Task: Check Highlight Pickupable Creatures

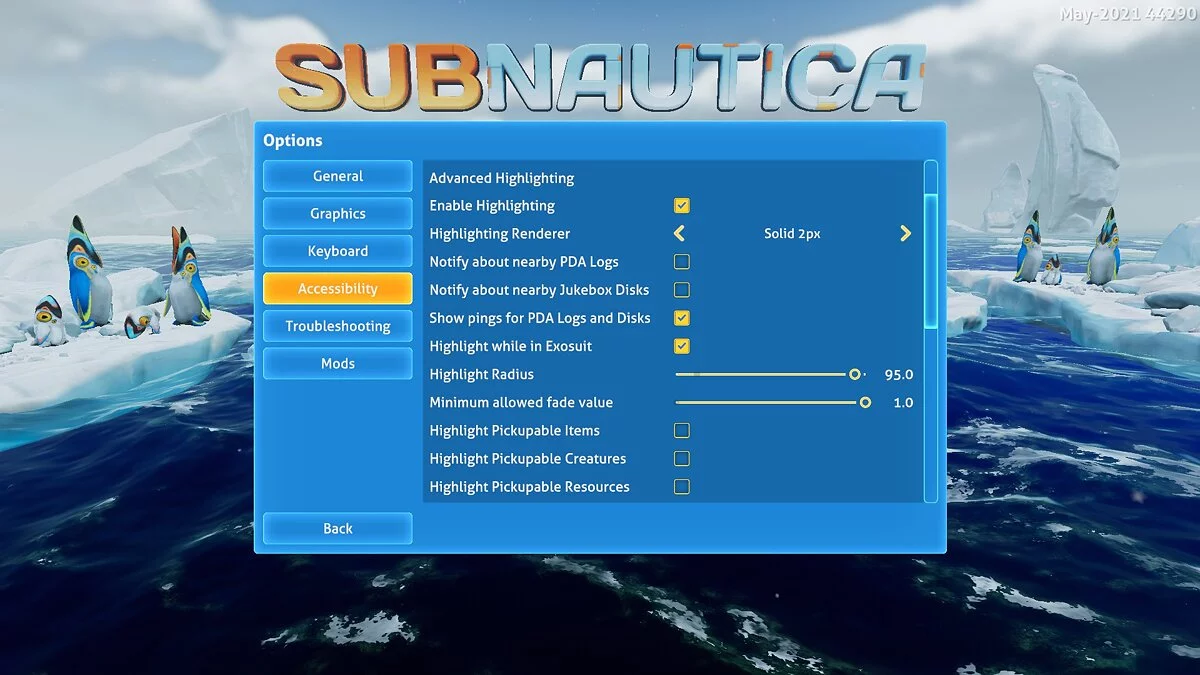Action: coord(681,458)
